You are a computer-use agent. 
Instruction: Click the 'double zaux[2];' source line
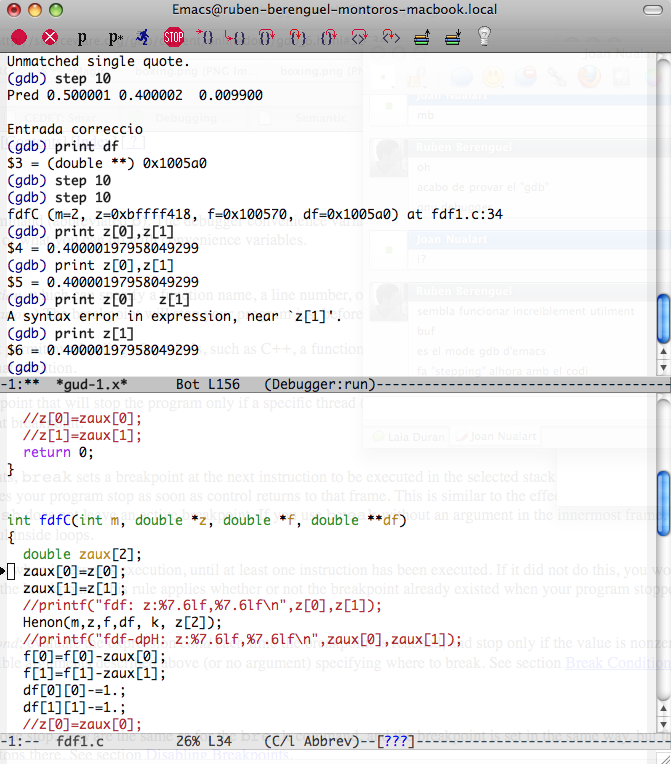pyautogui.click(x=82, y=554)
